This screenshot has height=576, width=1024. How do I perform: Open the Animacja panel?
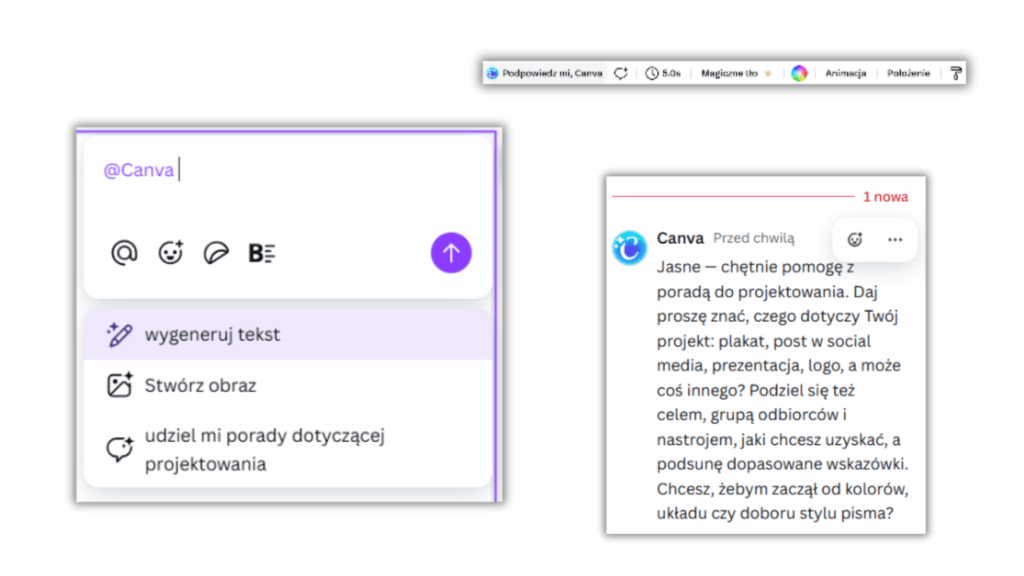(845, 73)
